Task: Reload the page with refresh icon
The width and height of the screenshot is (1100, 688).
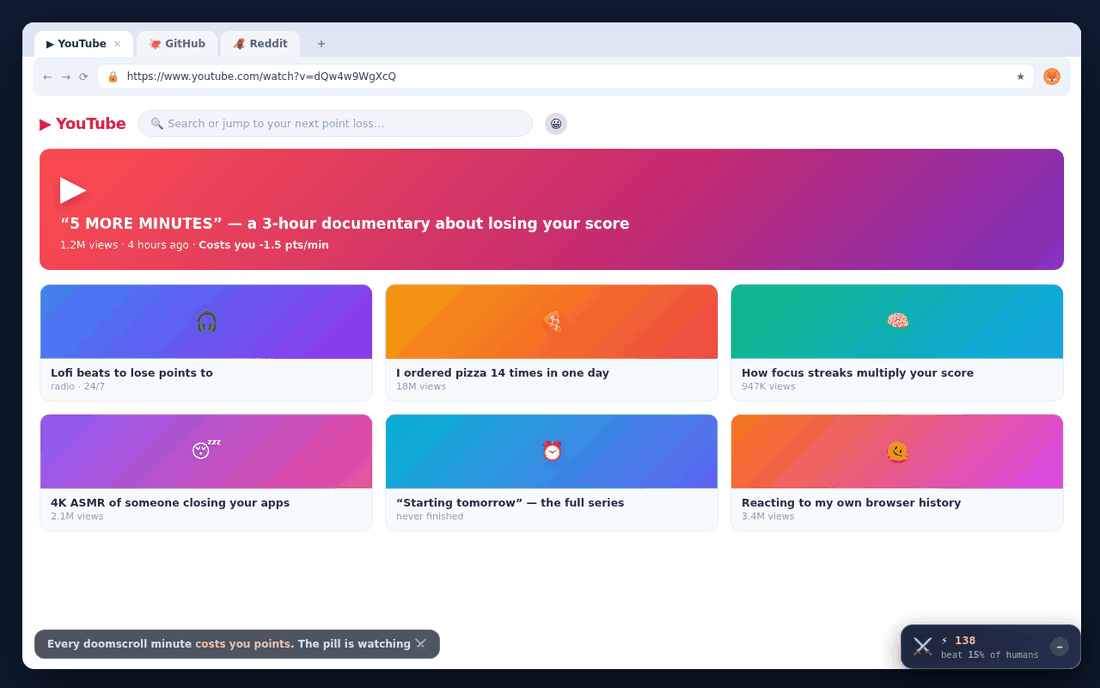Action: point(83,76)
